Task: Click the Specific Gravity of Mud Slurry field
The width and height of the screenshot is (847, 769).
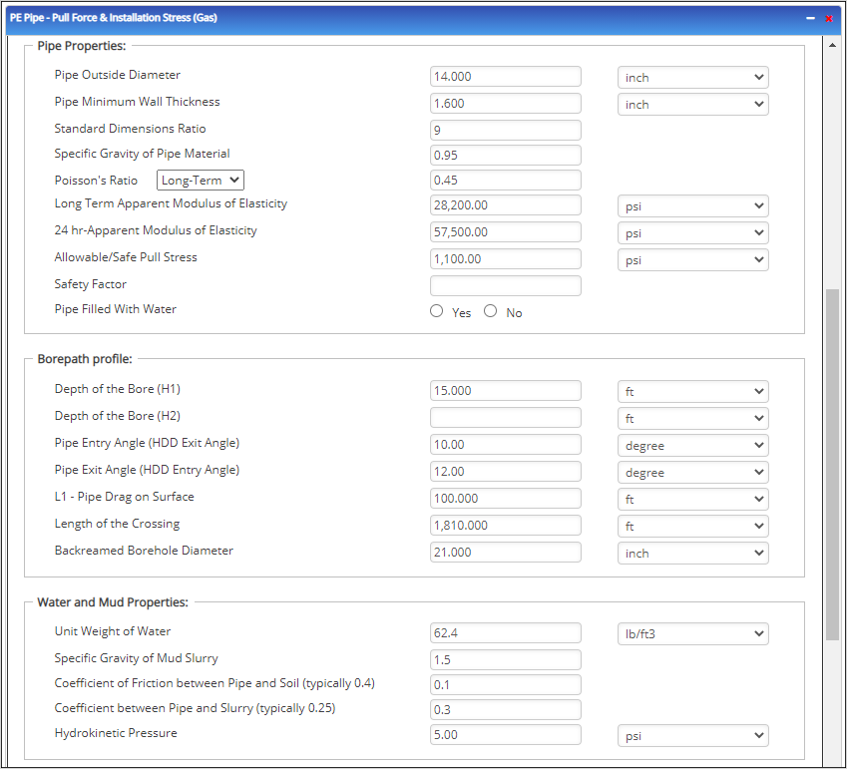Action: pyautogui.click(x=505, y=659)
